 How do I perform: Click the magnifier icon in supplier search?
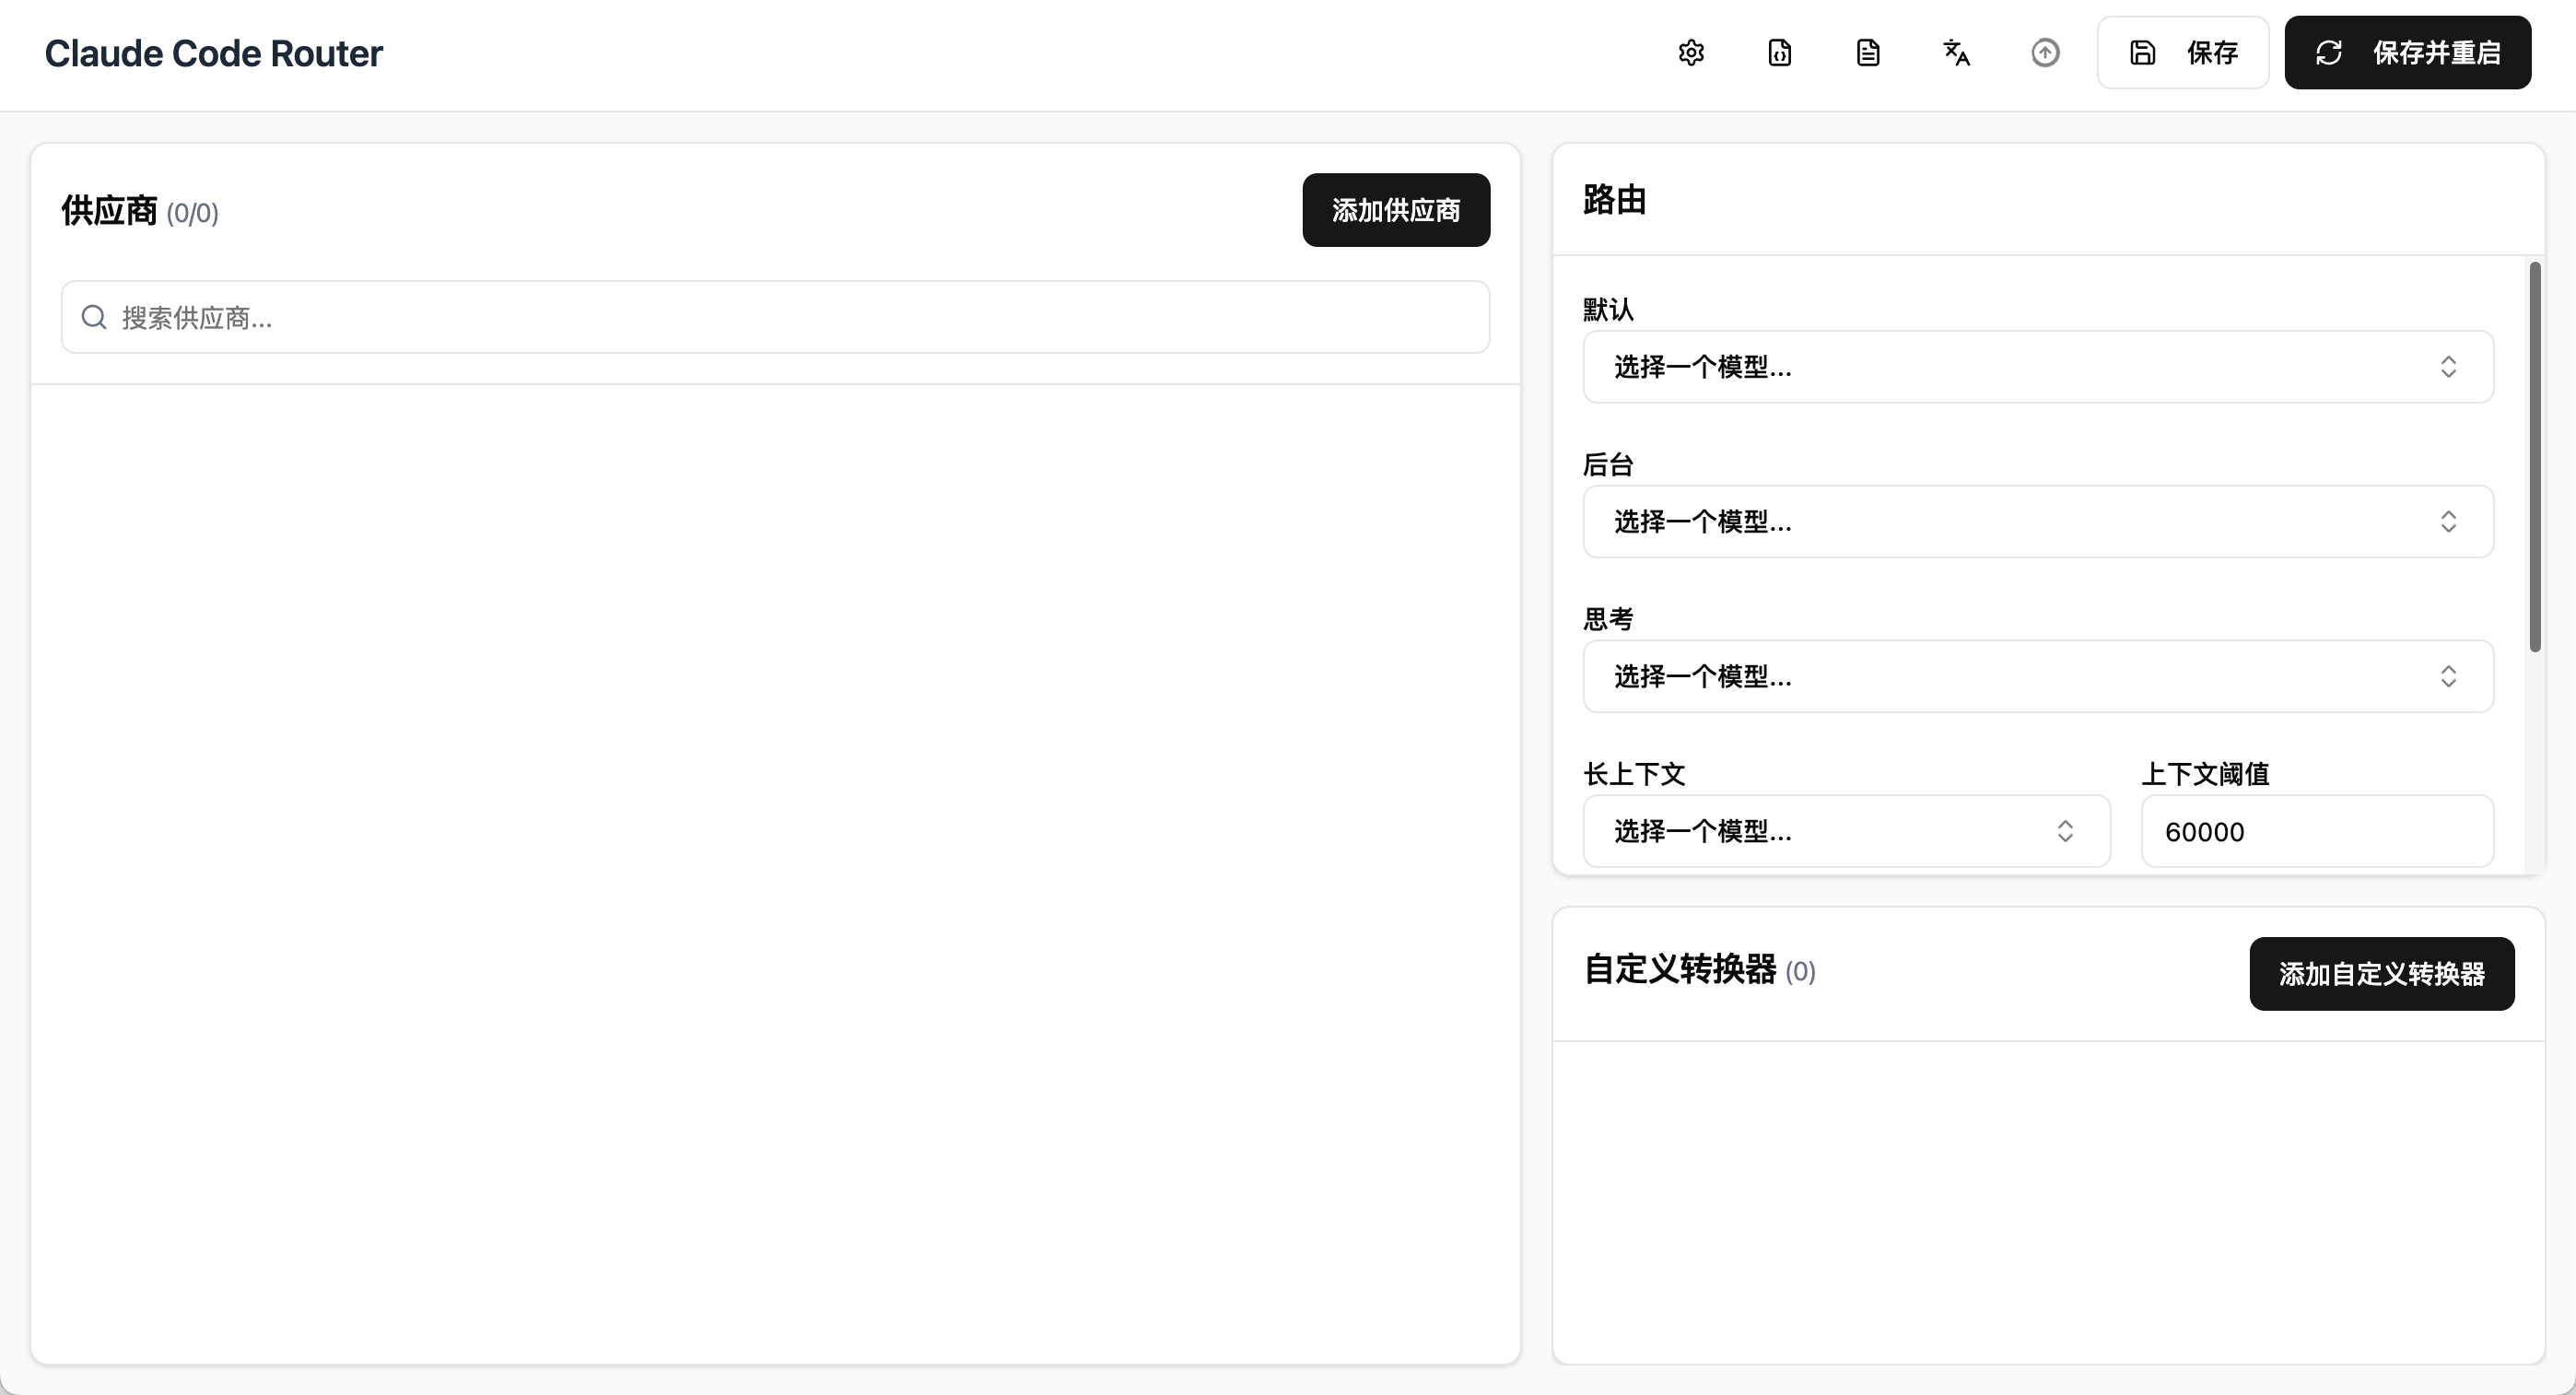point(94,317)
